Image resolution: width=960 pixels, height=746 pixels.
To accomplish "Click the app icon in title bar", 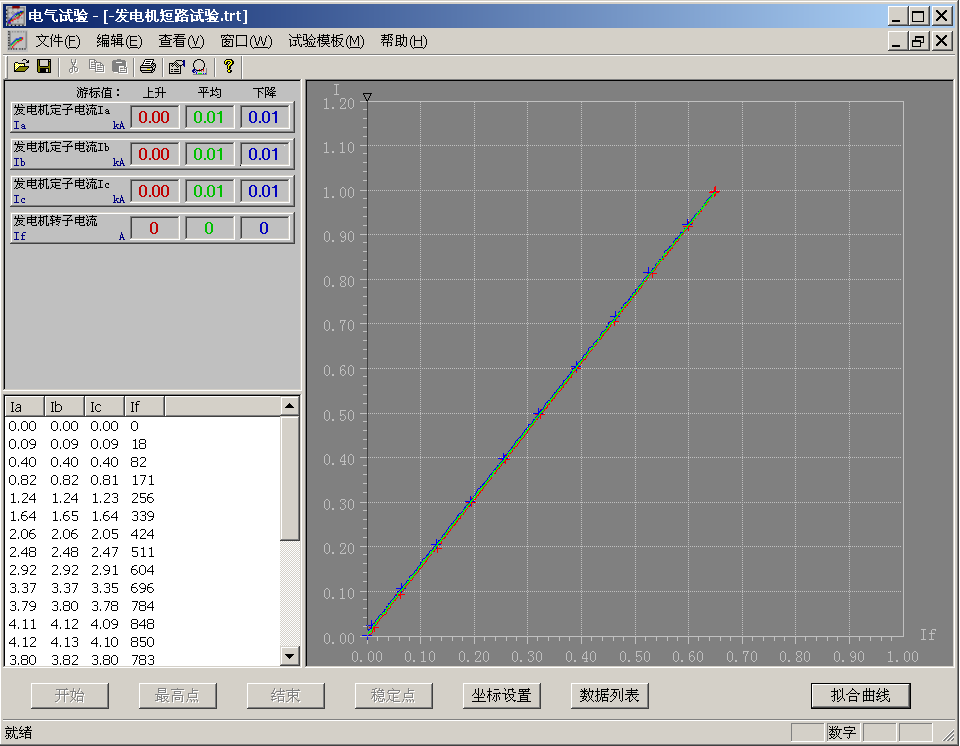I will pos(16,16).
